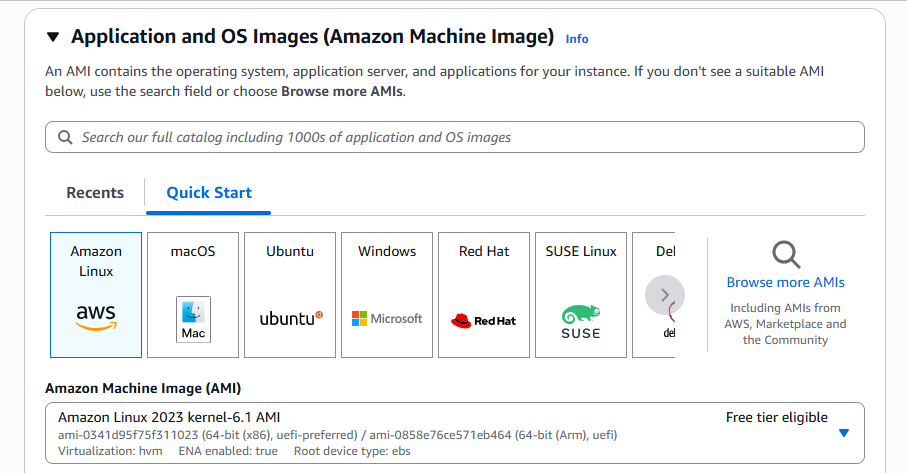The image size is (907, 473).
Task: Click the Free tier eligible label
Action: tap(777, 417)
